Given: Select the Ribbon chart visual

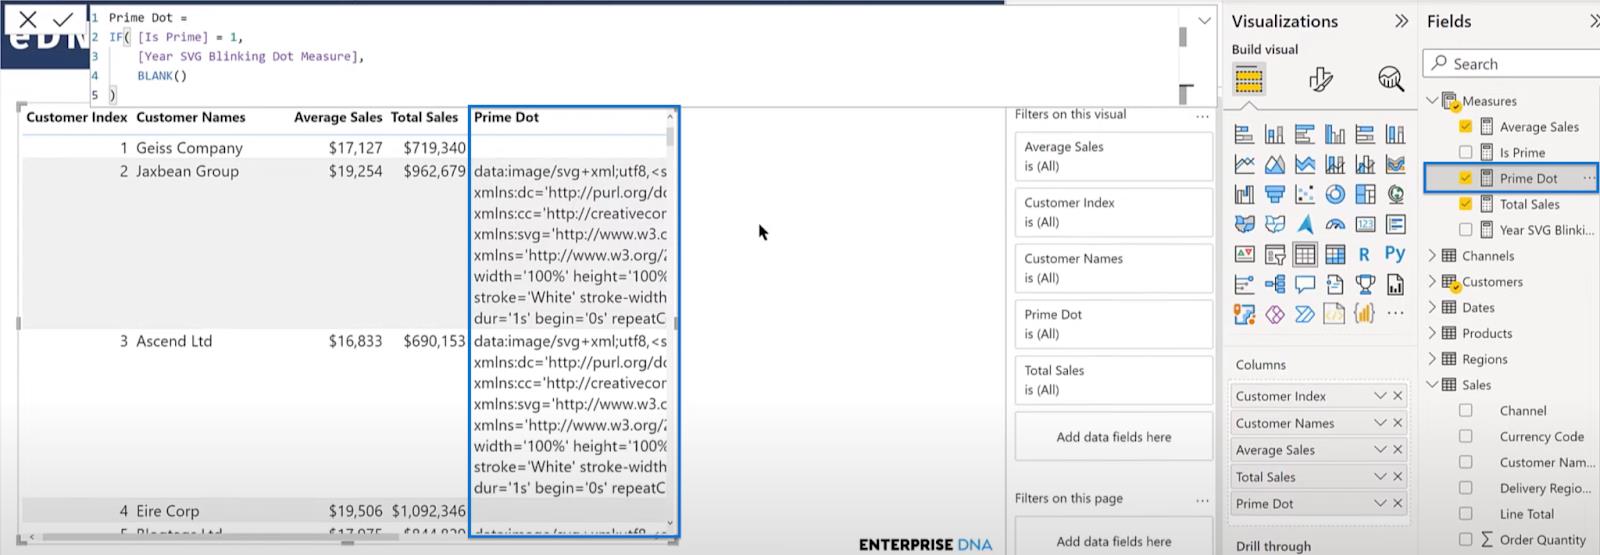Looking at the screenshot, I should 1395,164.
